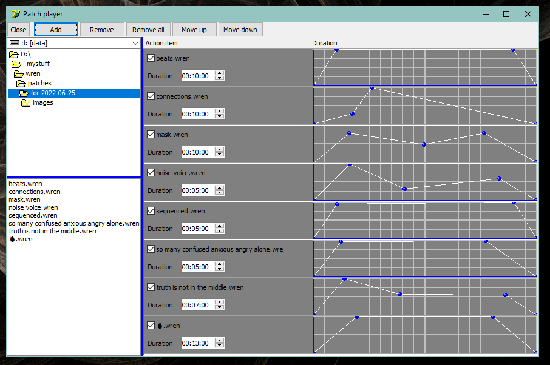The height and width of the screenshot is (365, 550).
Task: Click the beats.wren duration spinner arrows
Action: 220,75
